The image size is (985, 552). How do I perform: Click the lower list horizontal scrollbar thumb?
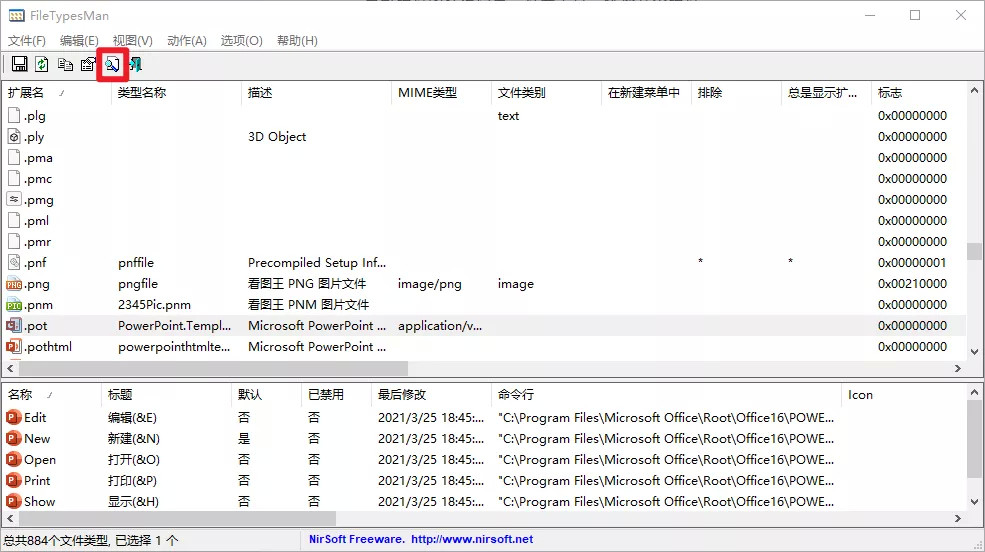tap(177, 519)
